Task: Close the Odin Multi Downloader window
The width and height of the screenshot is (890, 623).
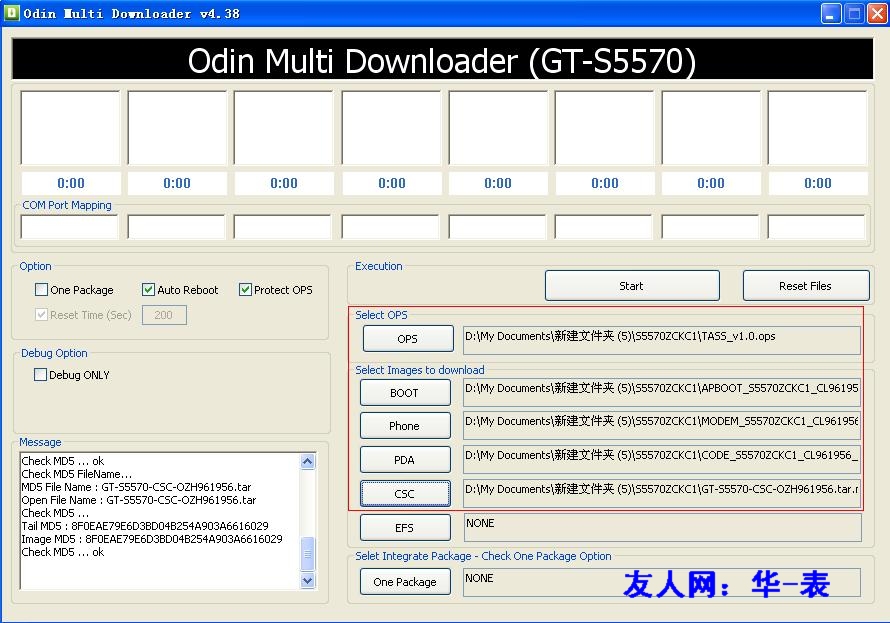Action: tap(878, 14)
